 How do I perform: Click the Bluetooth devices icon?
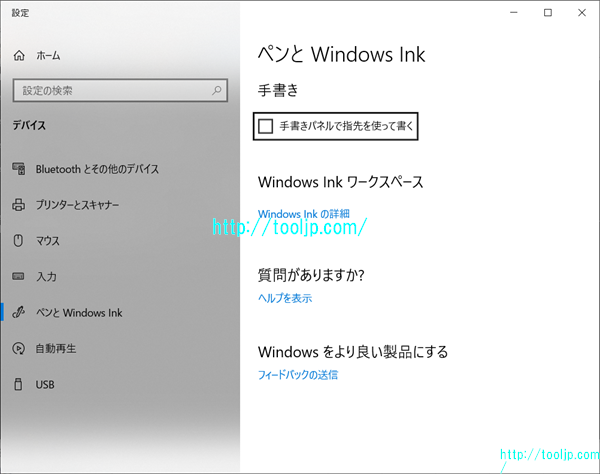tap(19, 169)
